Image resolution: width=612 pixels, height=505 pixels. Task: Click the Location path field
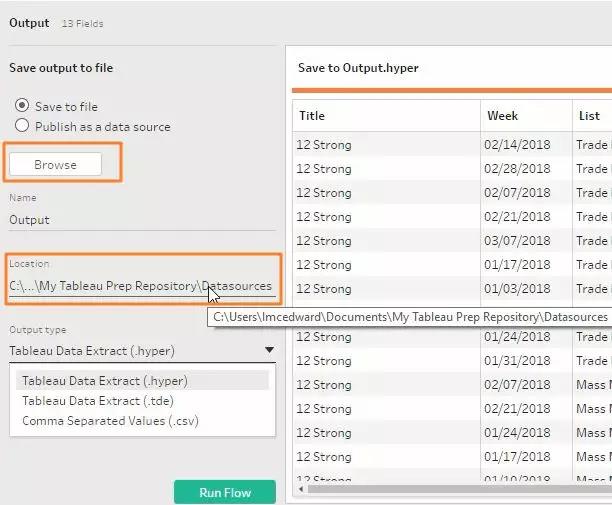point(140,286)
